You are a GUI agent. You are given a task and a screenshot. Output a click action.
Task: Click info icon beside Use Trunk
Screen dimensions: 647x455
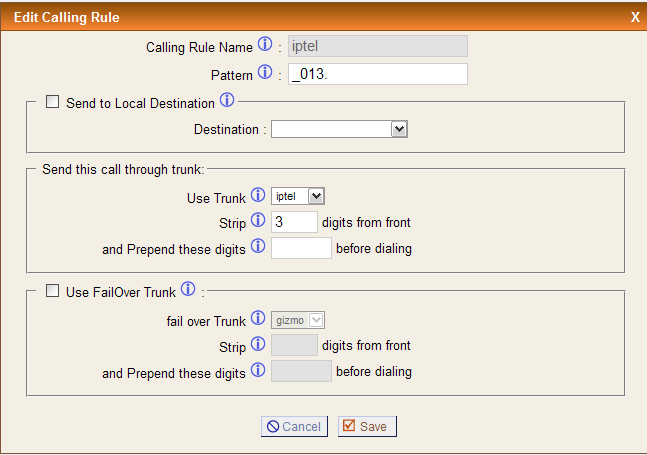pos(258,195)
